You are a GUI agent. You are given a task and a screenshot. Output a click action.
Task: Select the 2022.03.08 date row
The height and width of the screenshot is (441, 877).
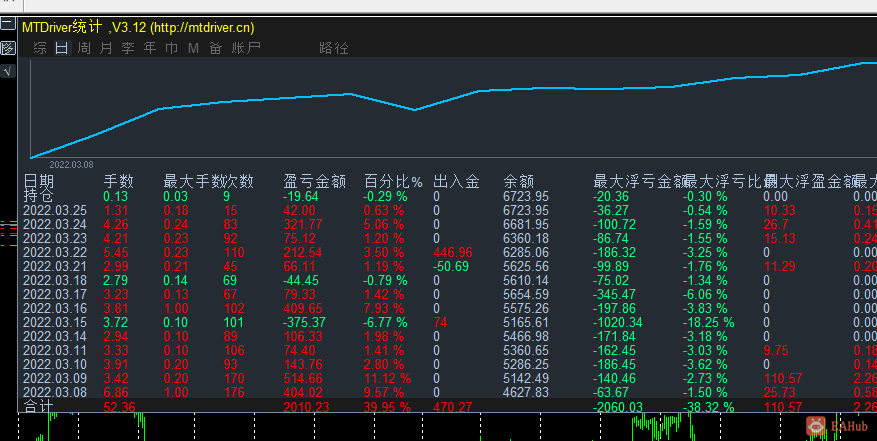[55, 392]
